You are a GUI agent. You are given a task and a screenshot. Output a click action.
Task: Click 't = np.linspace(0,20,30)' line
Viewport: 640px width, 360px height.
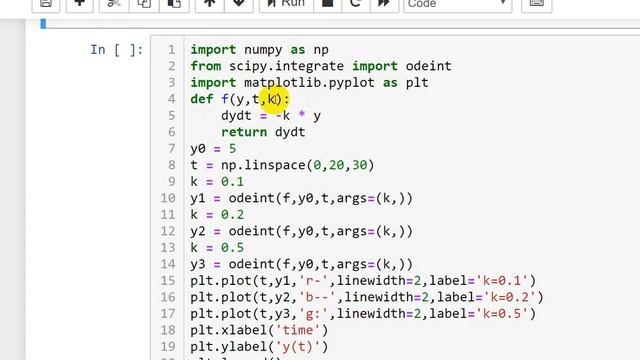click(282, 165)
